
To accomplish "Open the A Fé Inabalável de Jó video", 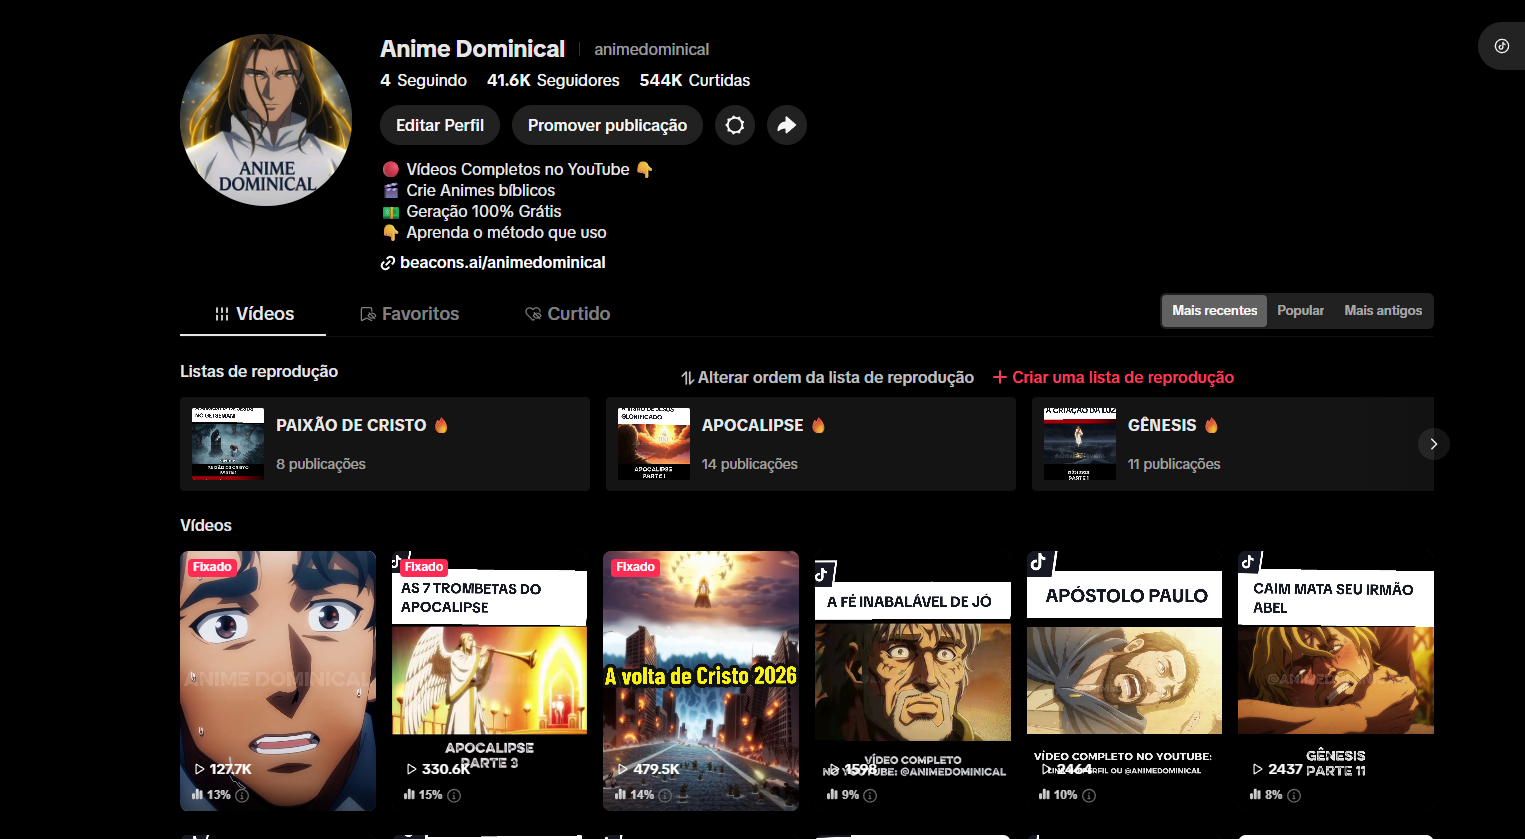I will (x=913, y=681).
